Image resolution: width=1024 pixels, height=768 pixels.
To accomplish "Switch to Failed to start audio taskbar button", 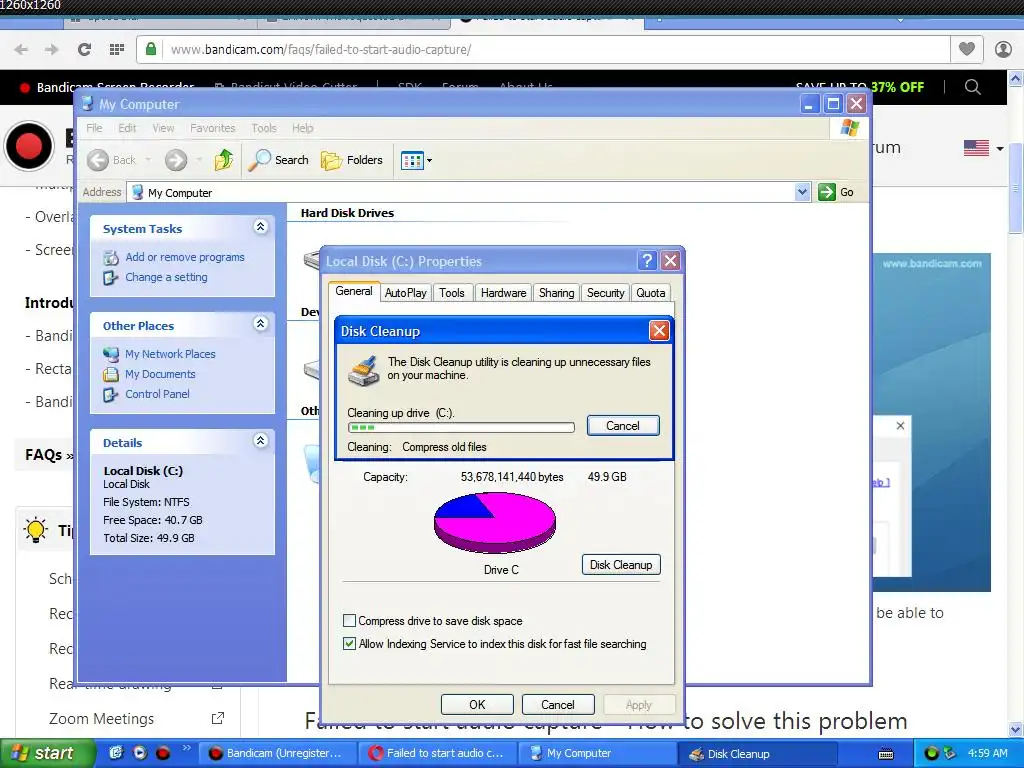I will (438, 754).
